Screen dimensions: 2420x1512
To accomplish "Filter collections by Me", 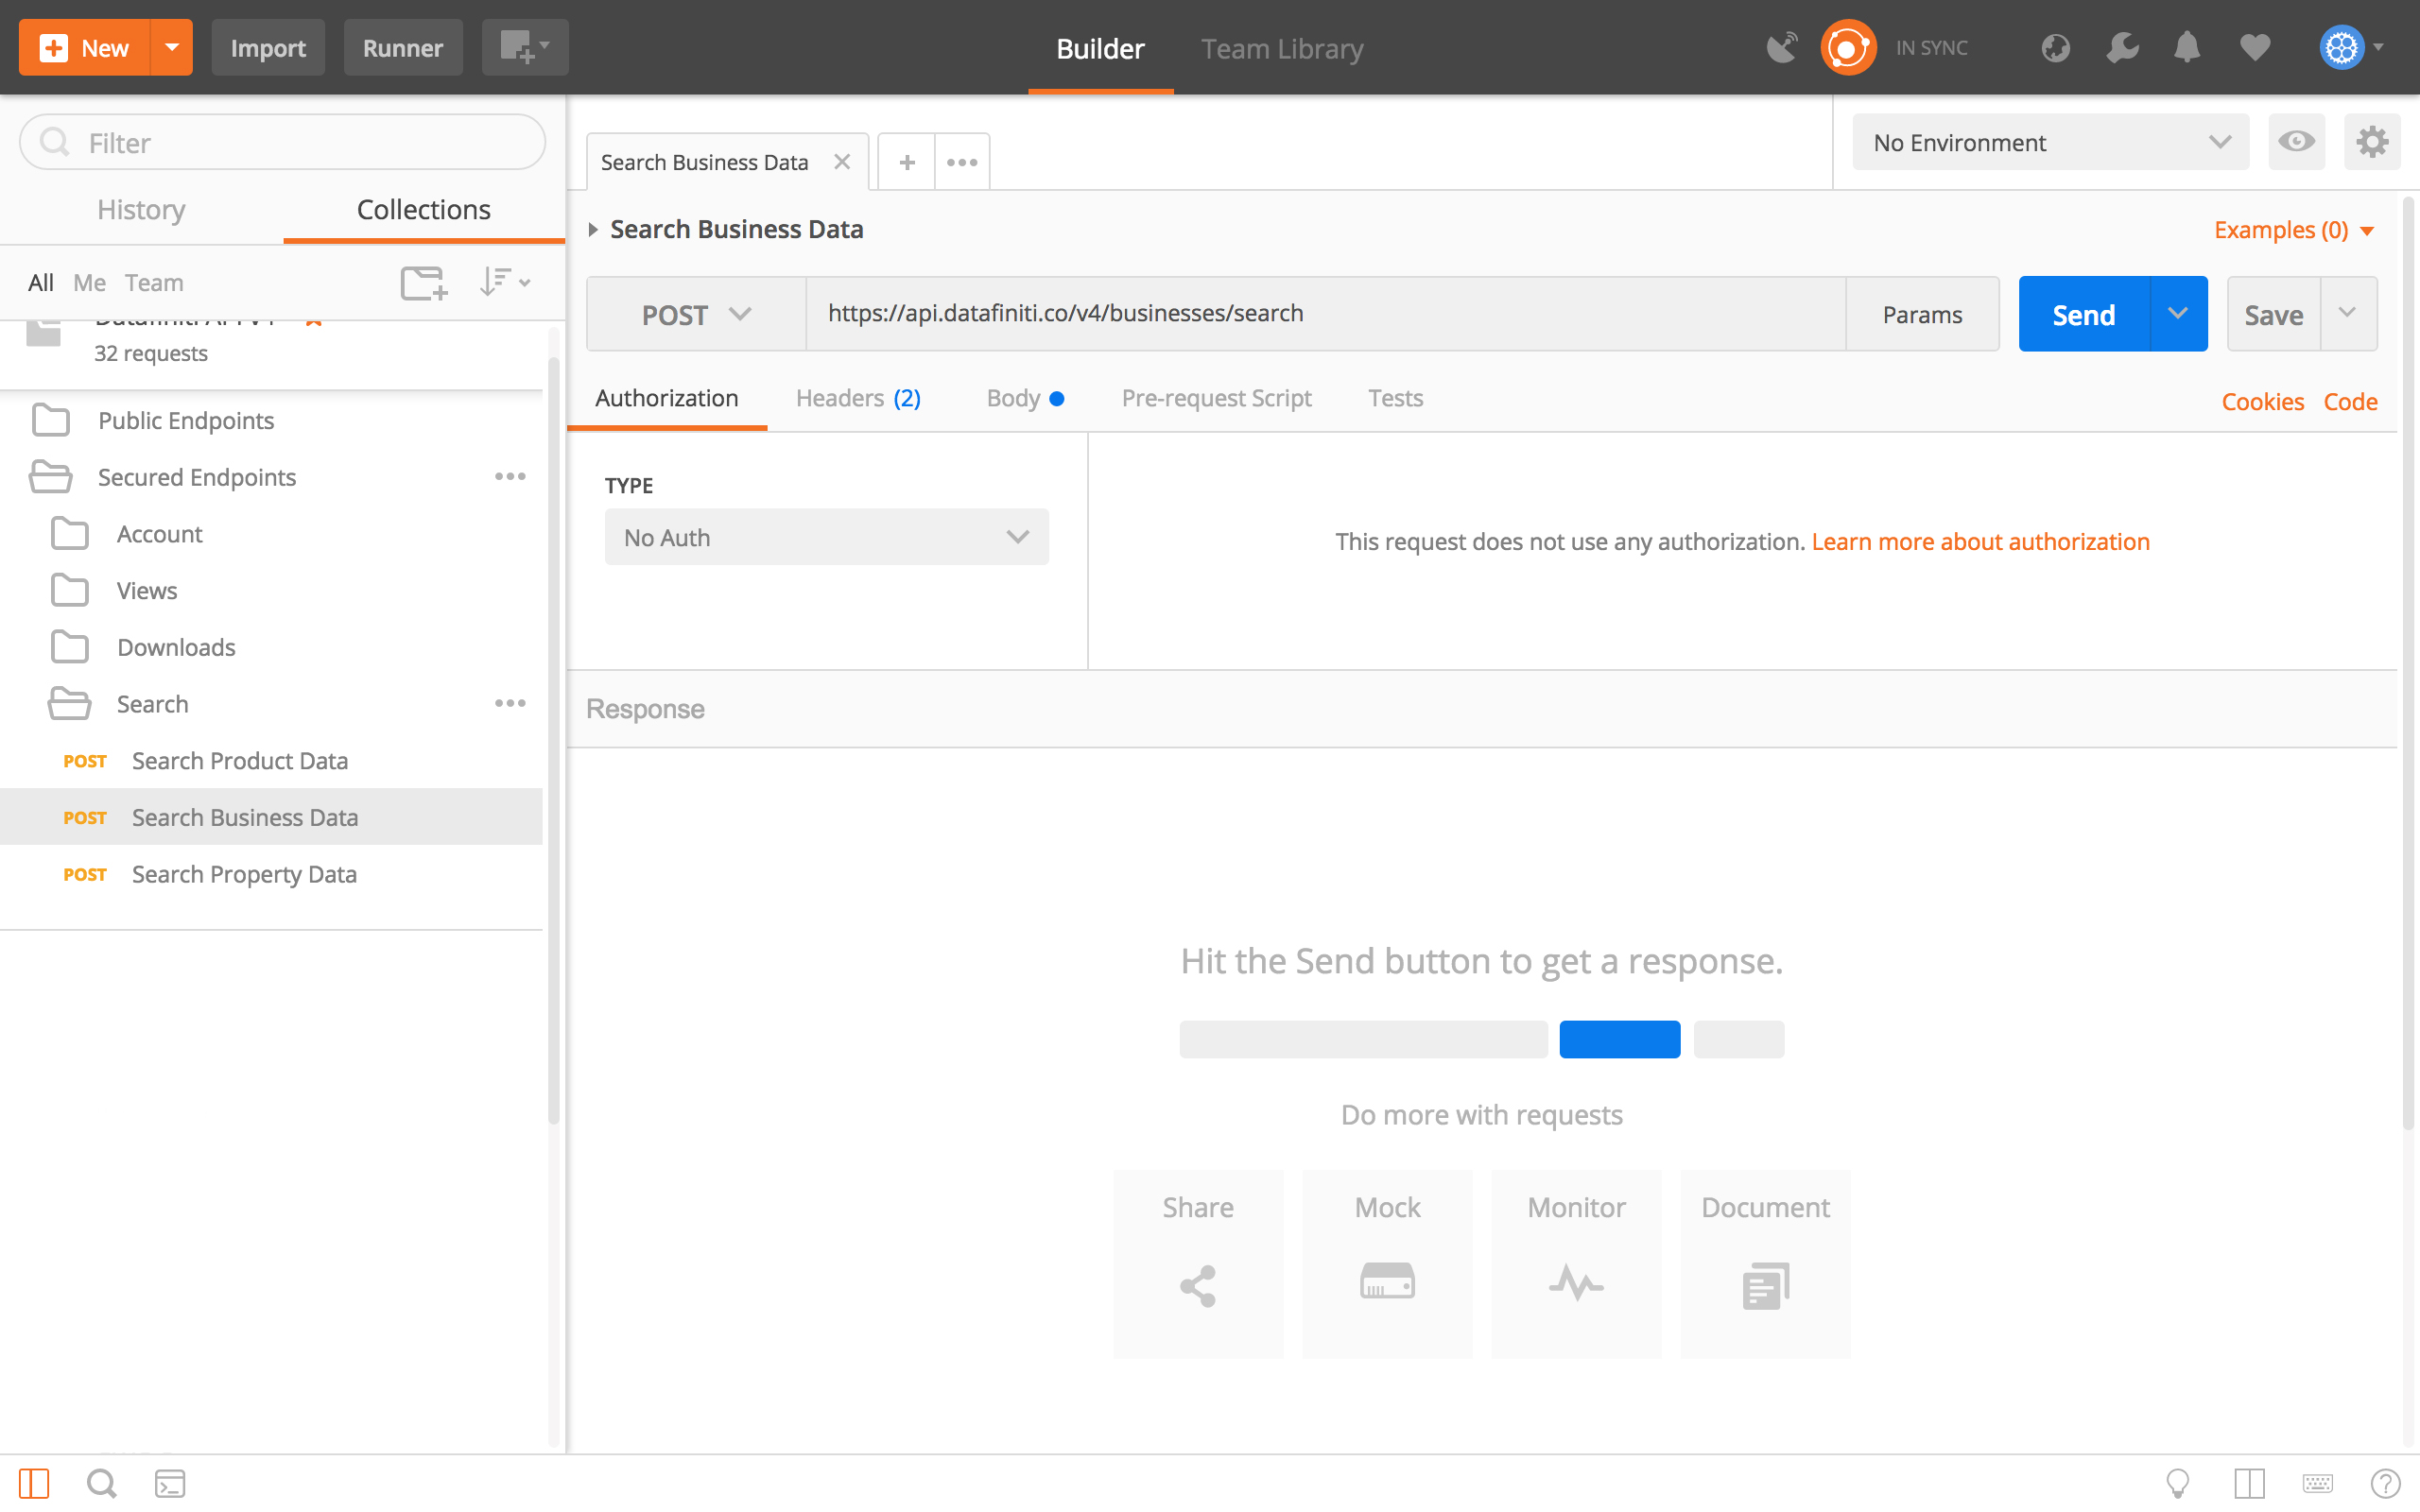I will pyautogui.click(x=89, y=283).
